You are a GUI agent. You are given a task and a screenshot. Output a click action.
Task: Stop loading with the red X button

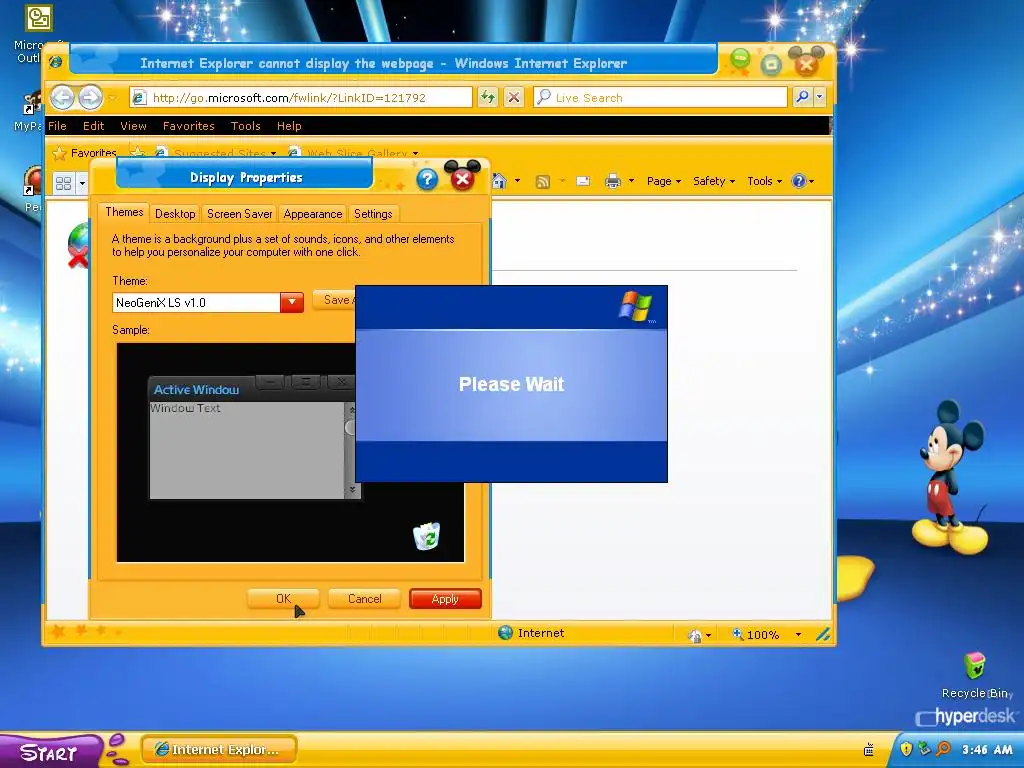514,98
